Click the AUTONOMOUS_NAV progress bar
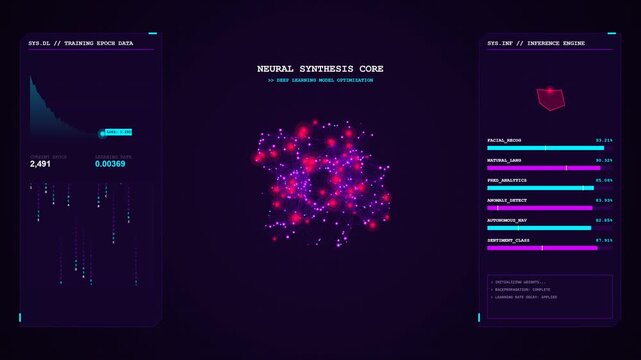Viewport: 641px width, 360px height. [x=549, y=228]
